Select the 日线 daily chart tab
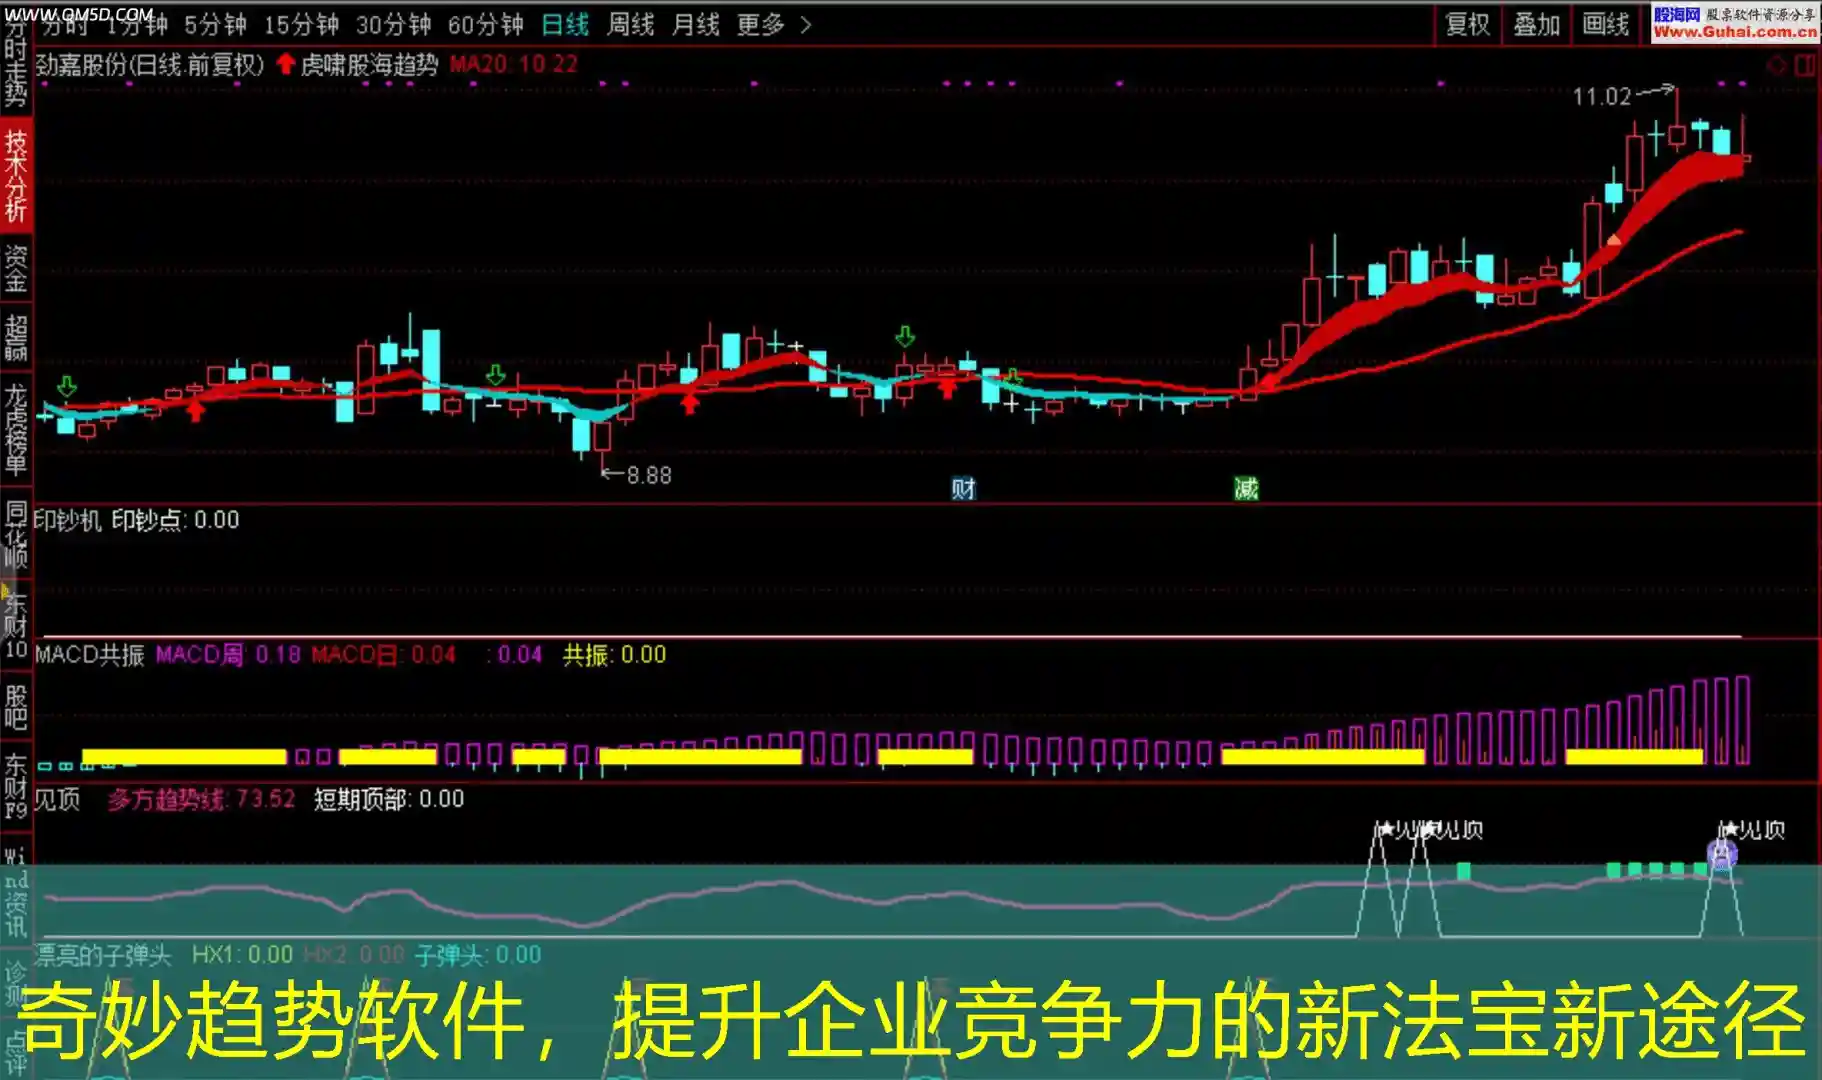The image size is (1822, 1080). point(565,25)
